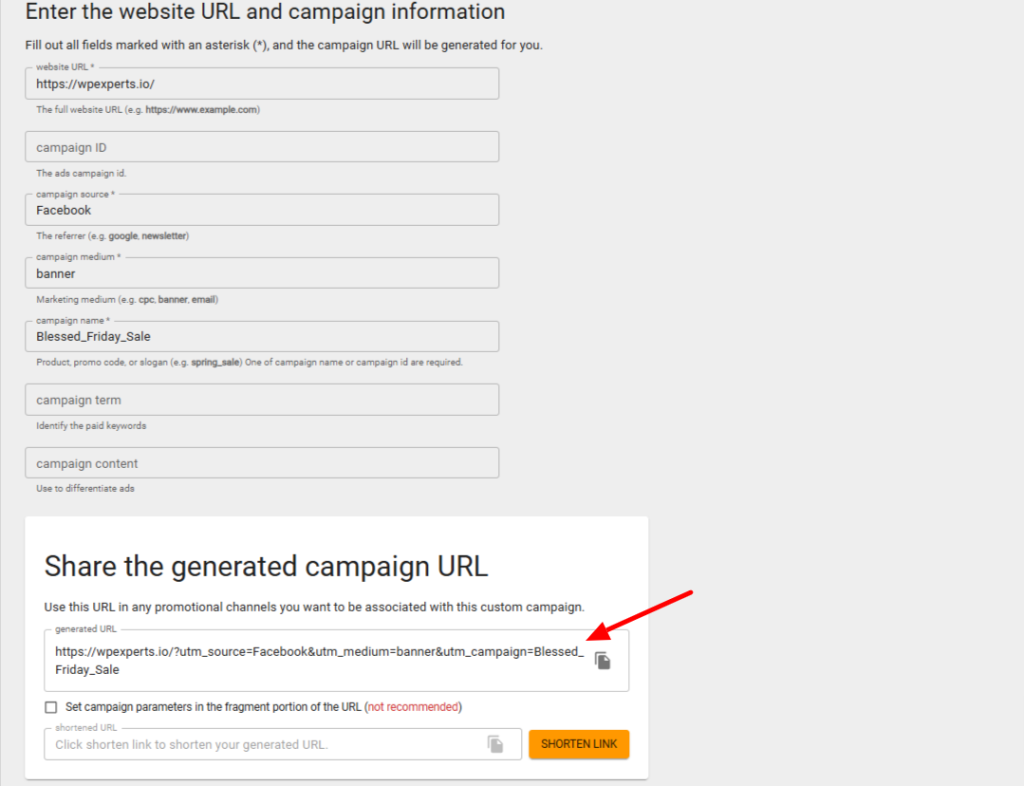The height and width of the screenshot is (786, 1024).
Task: Select the campaign source field showing Facebook
Action: [x=260, y=210]
